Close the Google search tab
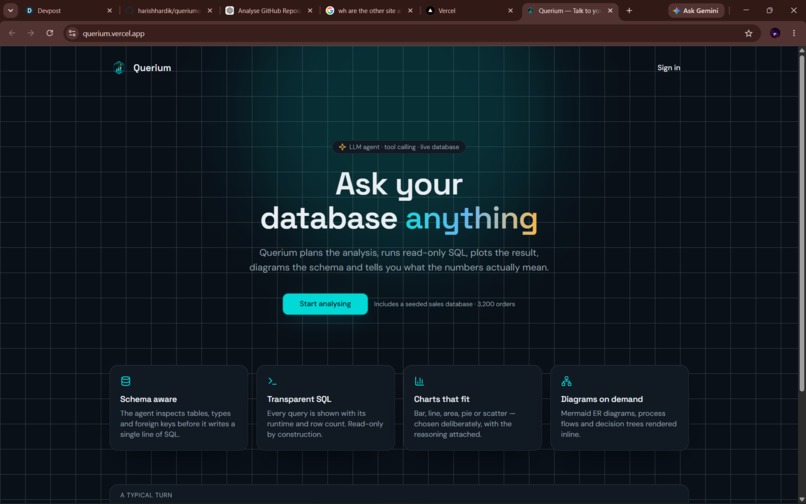 click(410, 10)
